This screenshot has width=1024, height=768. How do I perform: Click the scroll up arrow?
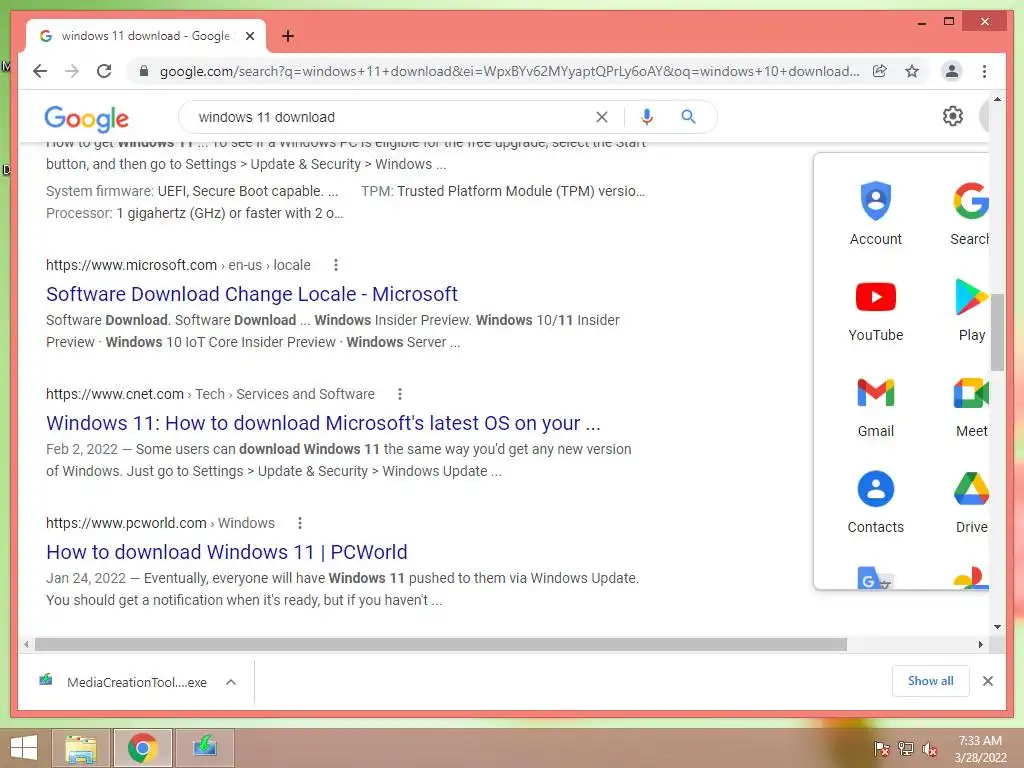(997, 100)
